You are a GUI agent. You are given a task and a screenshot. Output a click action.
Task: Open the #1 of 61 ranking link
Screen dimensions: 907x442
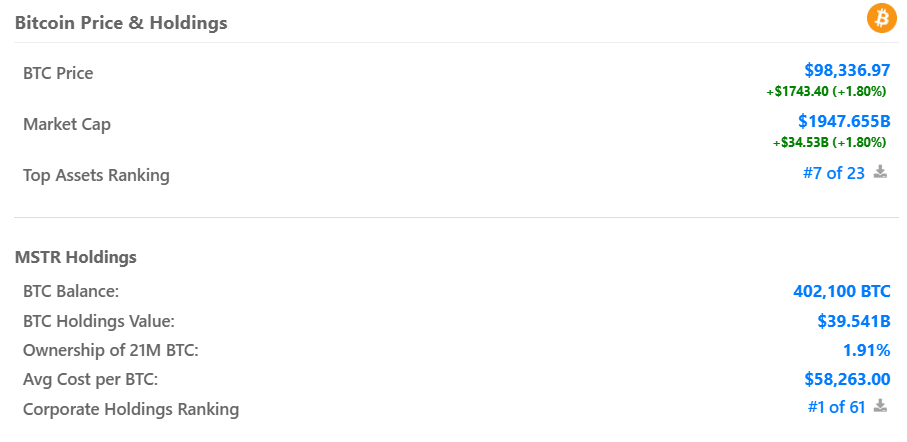click(836, 407)
